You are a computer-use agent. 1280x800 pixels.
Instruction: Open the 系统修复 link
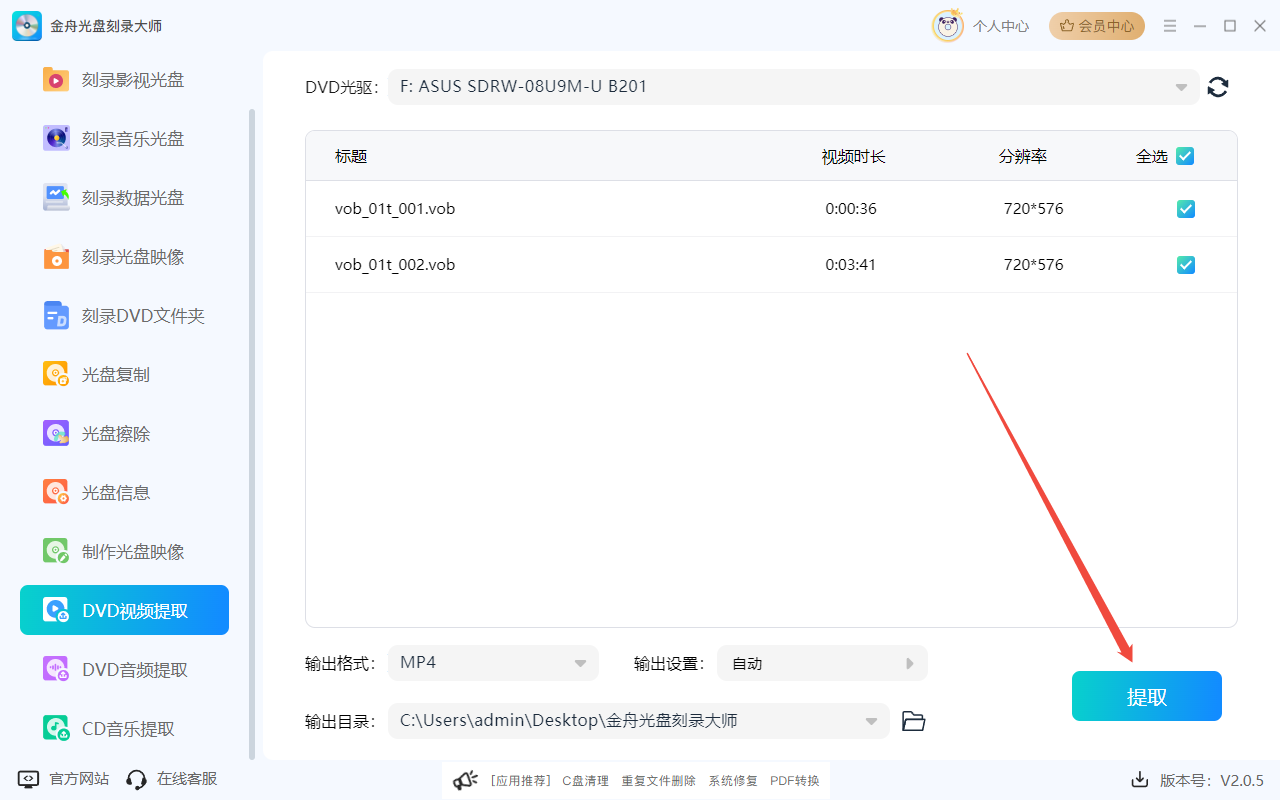pyautogui.click(x=733, y=781)
